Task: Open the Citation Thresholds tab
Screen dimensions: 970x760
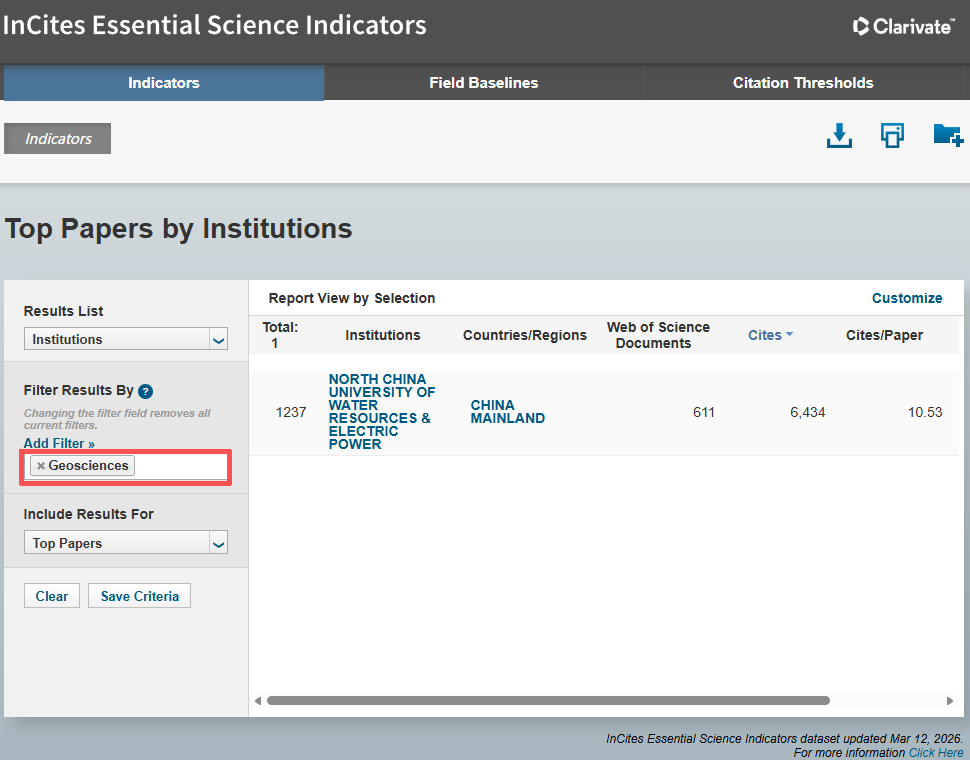Action: pos(803,83)
